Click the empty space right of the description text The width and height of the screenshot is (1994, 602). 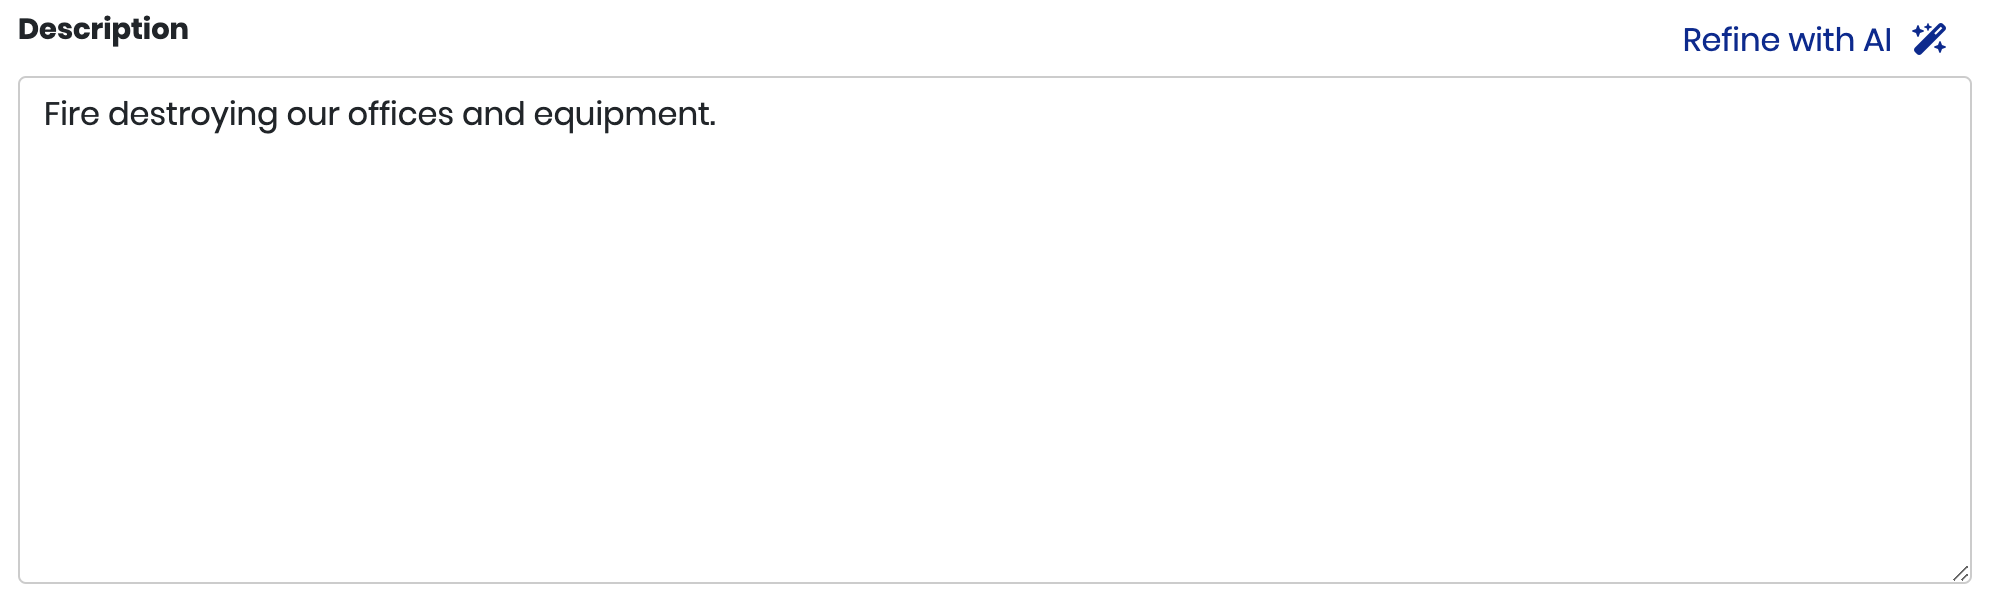click(1100, 115)
